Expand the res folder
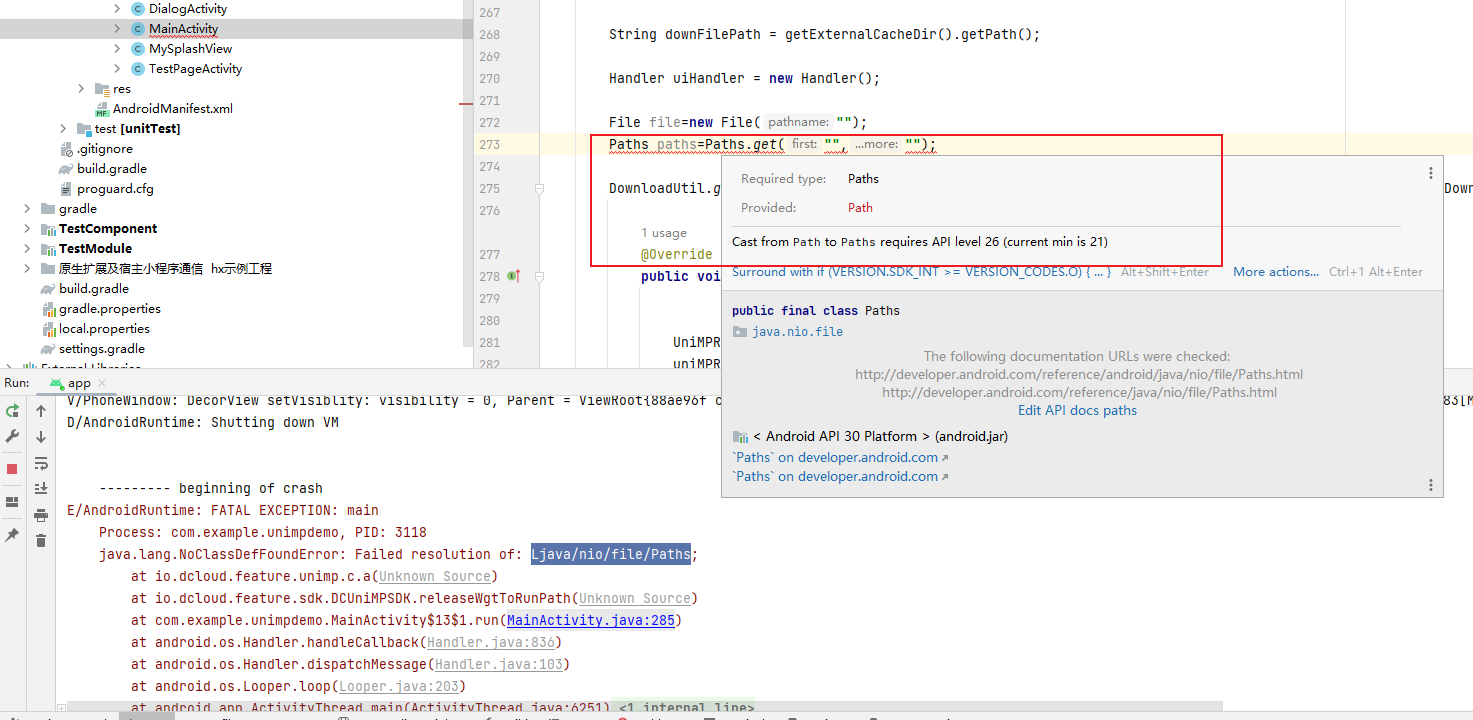The image size is (1473, 720). click(82, 89)
